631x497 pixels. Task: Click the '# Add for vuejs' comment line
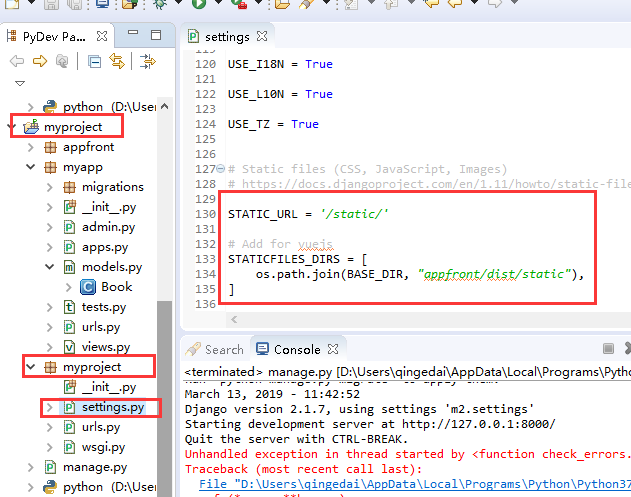point(280,244)
